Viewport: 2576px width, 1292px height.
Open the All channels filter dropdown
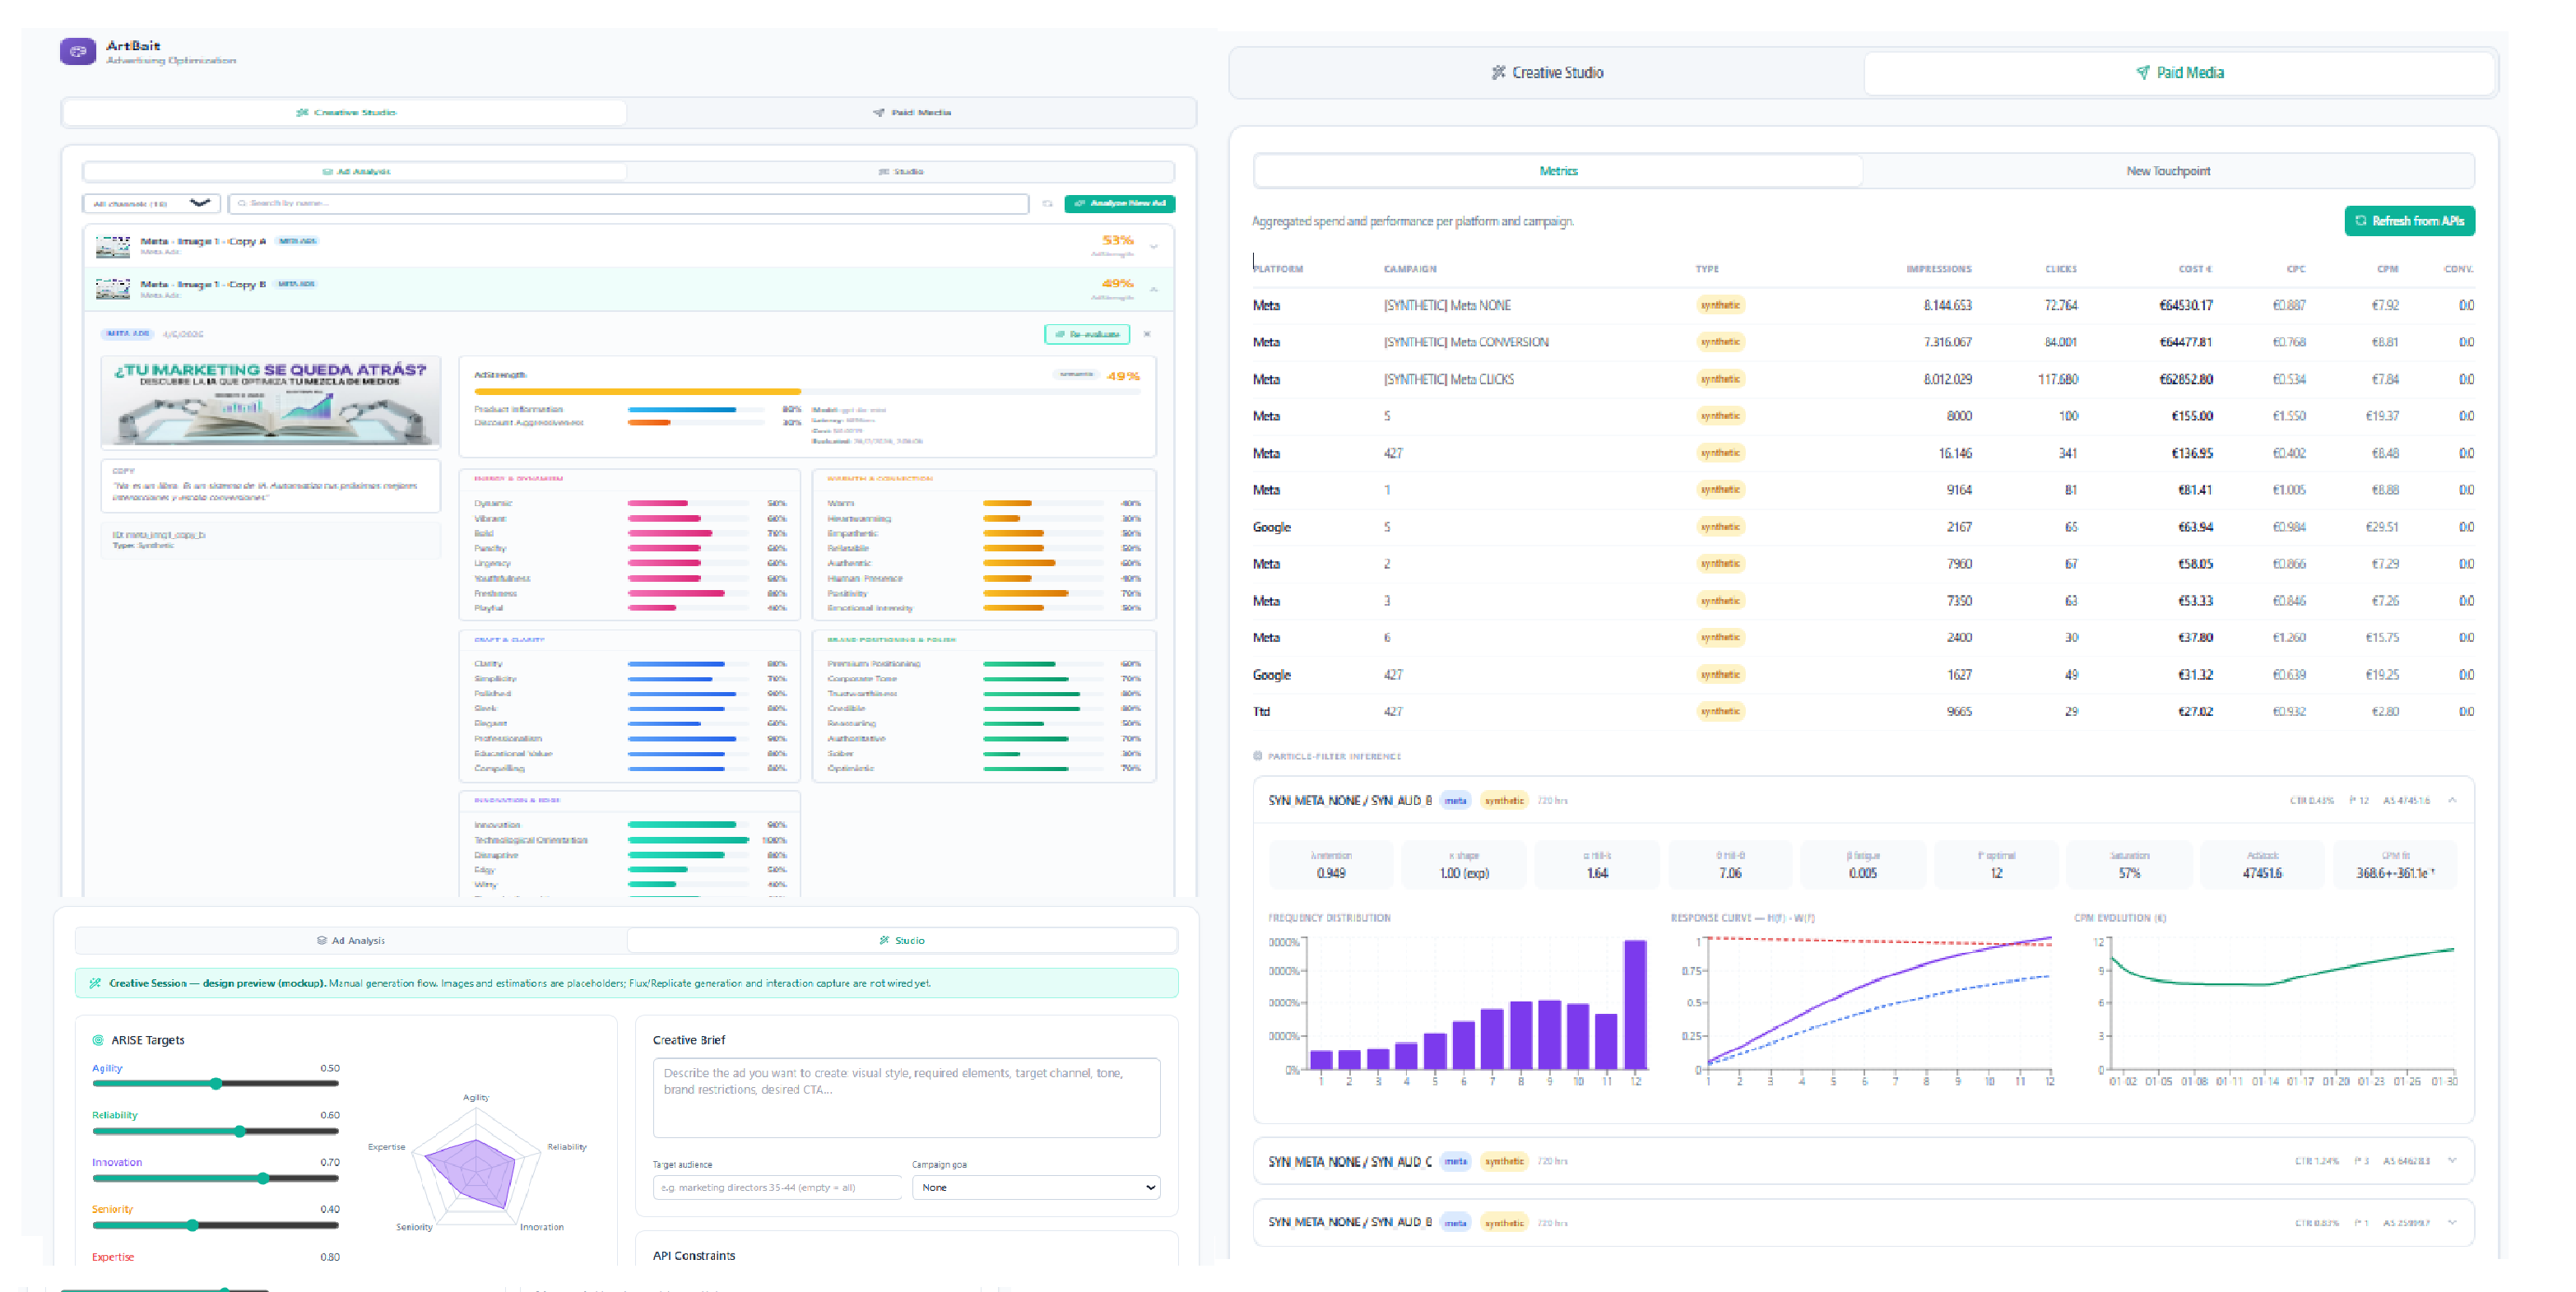click(x=151, y=204)
